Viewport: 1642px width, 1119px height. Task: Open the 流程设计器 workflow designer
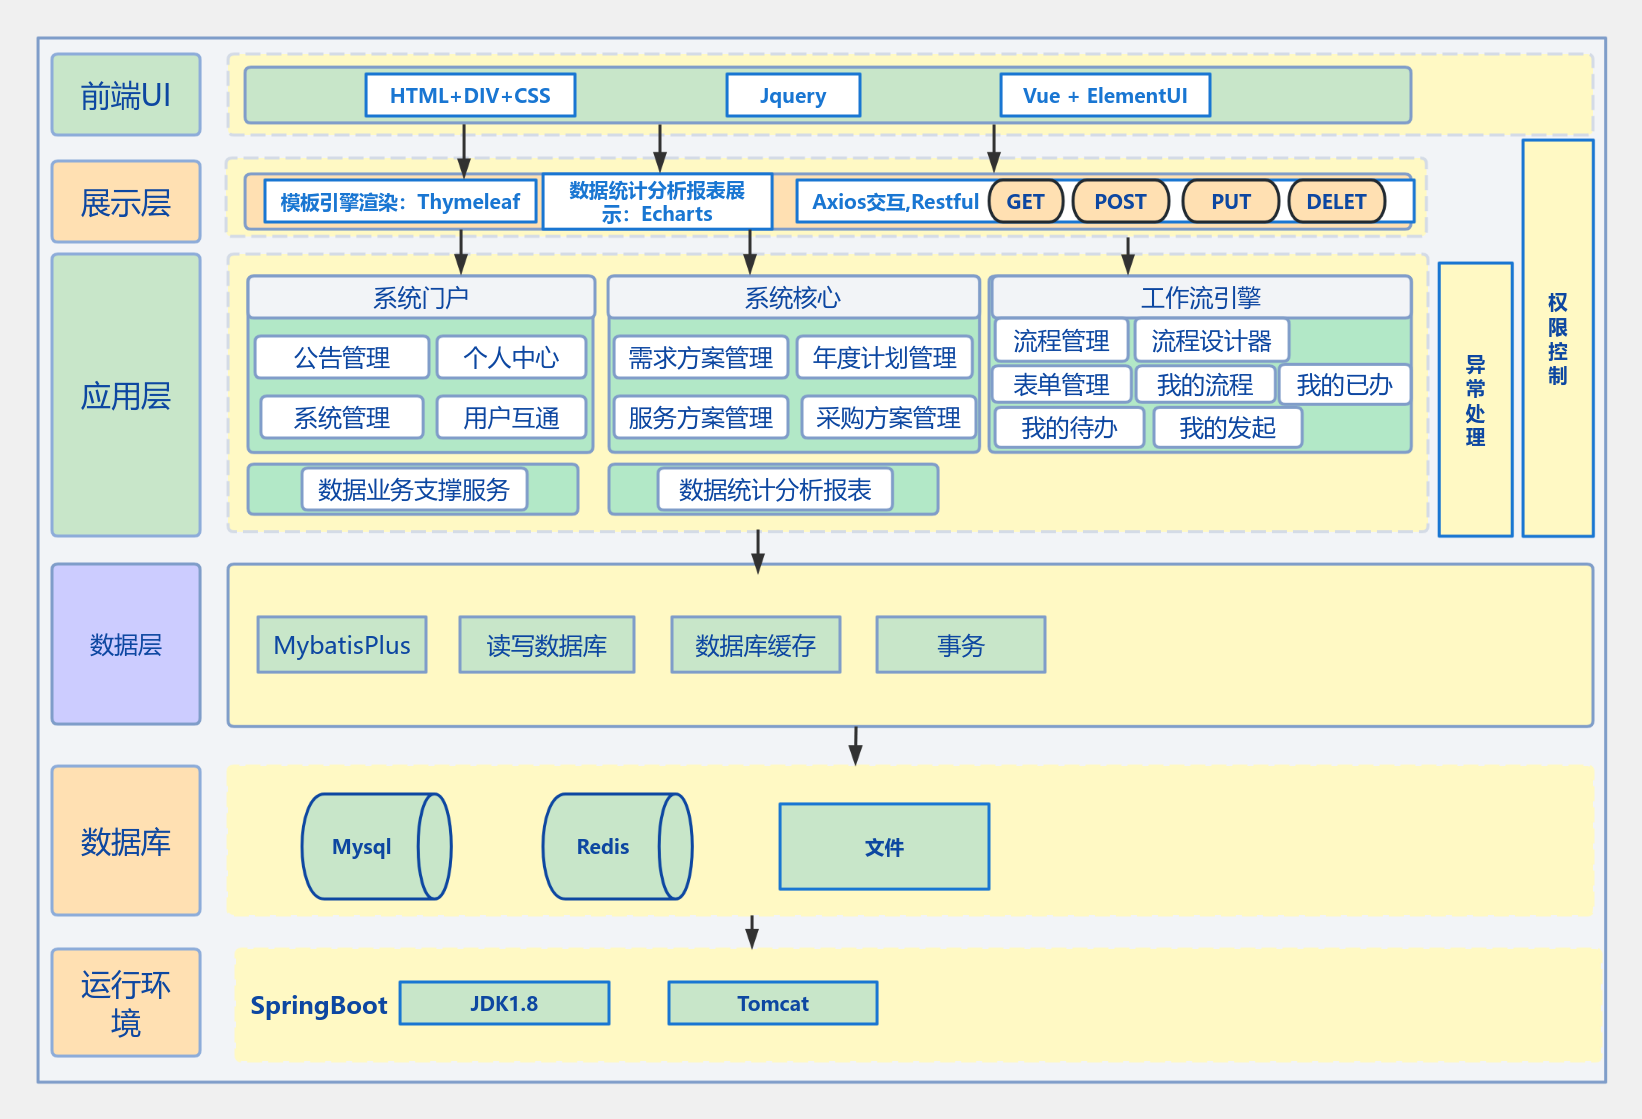pyautogui.click(x=1210, y=340)
